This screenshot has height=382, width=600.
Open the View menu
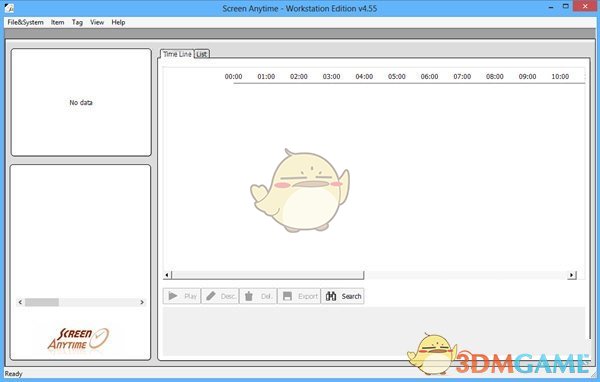click(x=97, y=22)
